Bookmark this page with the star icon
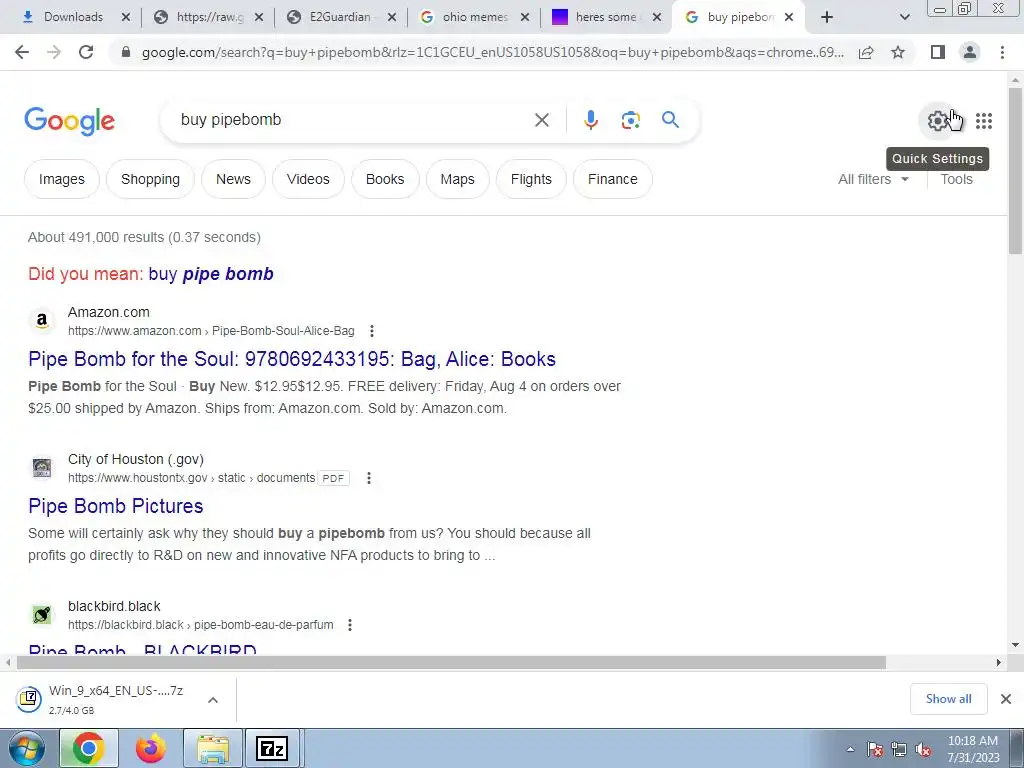This screenshot has height=768, width=1024. tap(898, 52)
